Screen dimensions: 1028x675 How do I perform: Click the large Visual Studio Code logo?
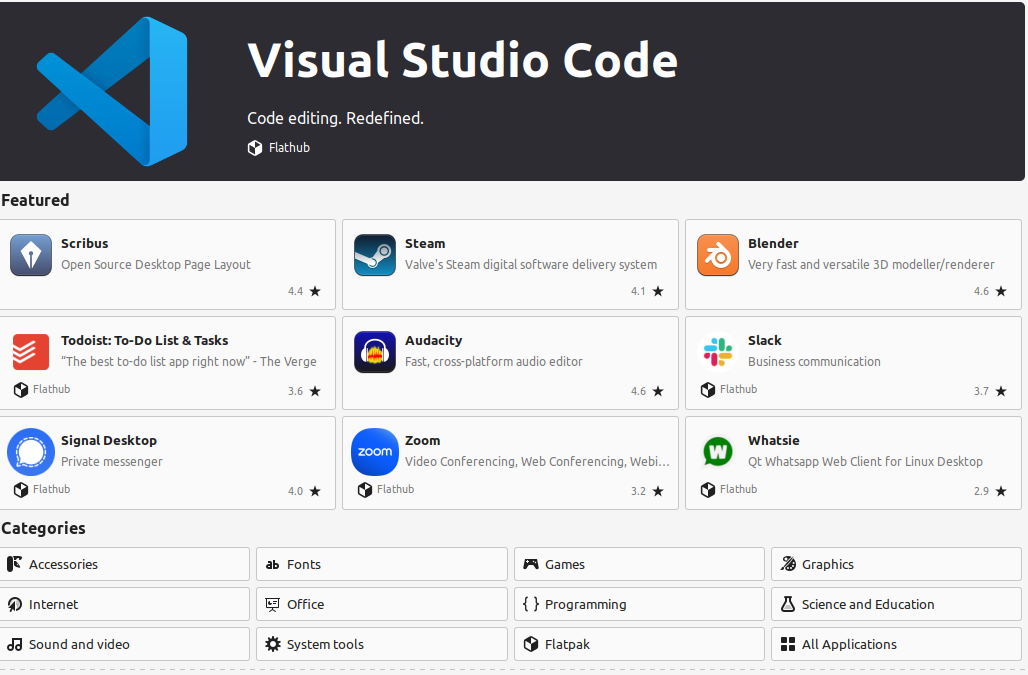coord(112,92)
